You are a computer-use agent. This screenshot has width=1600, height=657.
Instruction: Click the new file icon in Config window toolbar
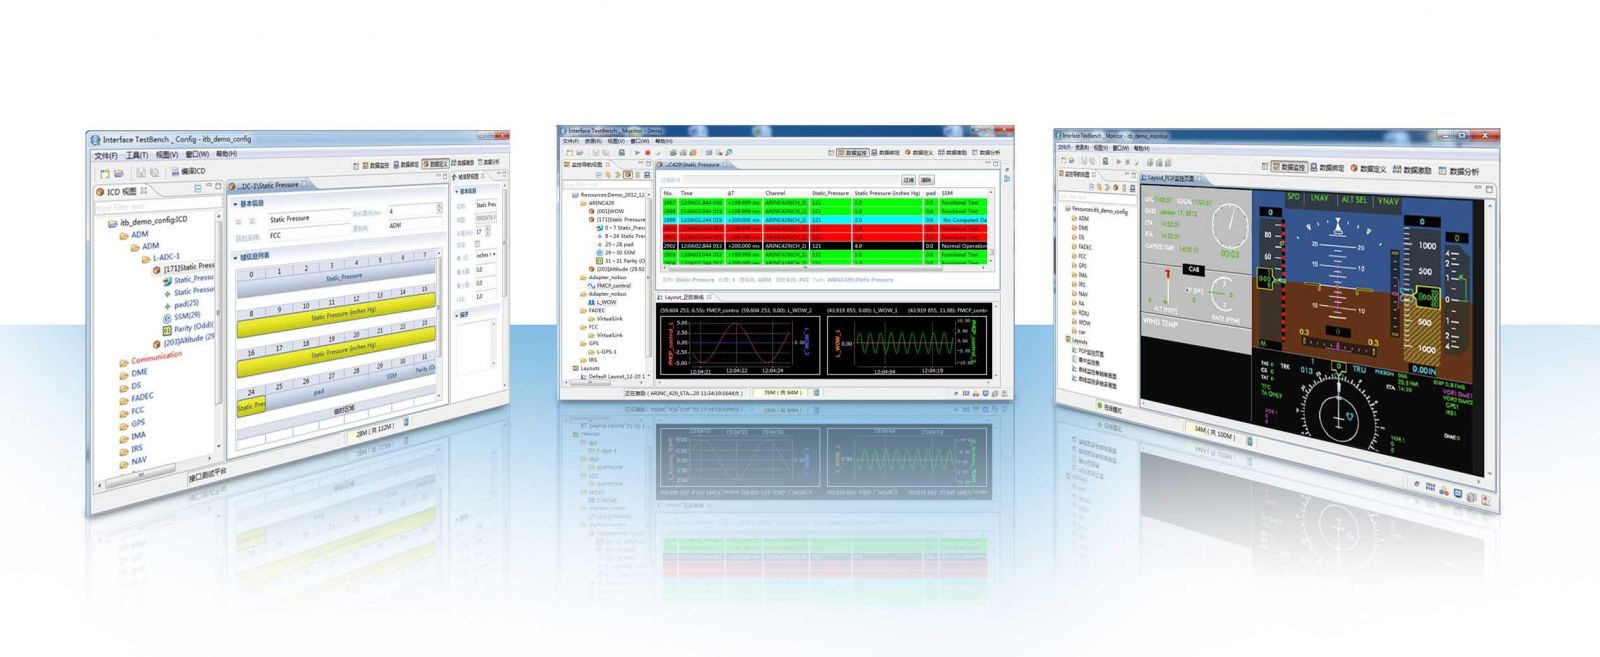tap(104, 173)
